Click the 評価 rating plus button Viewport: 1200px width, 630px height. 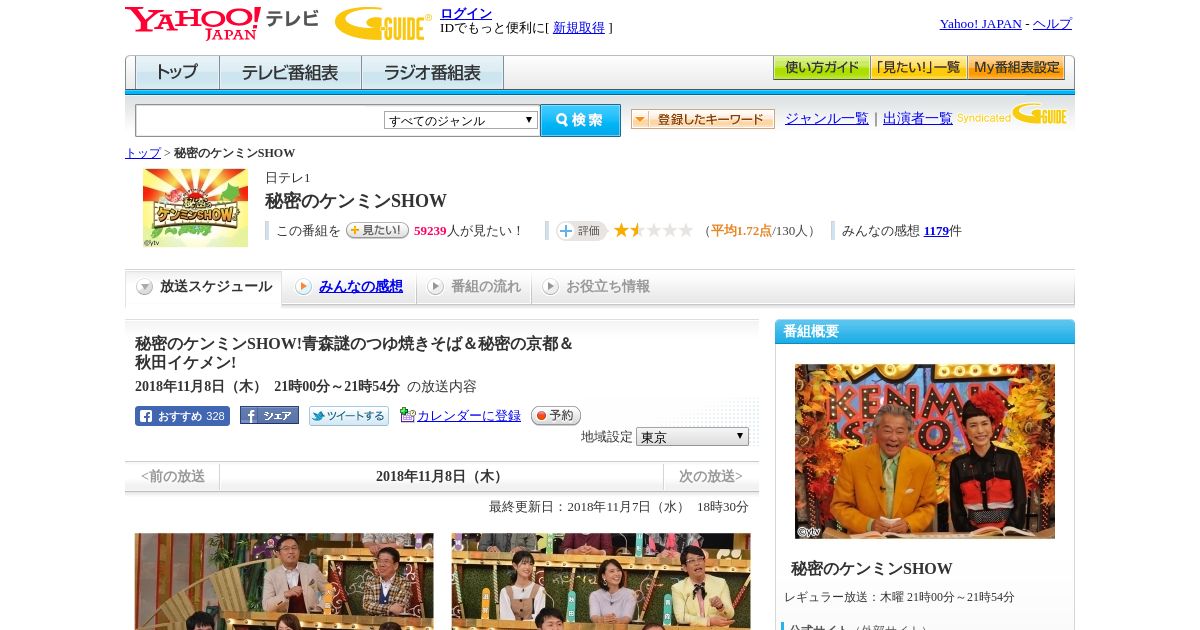[x=582, y=231]
